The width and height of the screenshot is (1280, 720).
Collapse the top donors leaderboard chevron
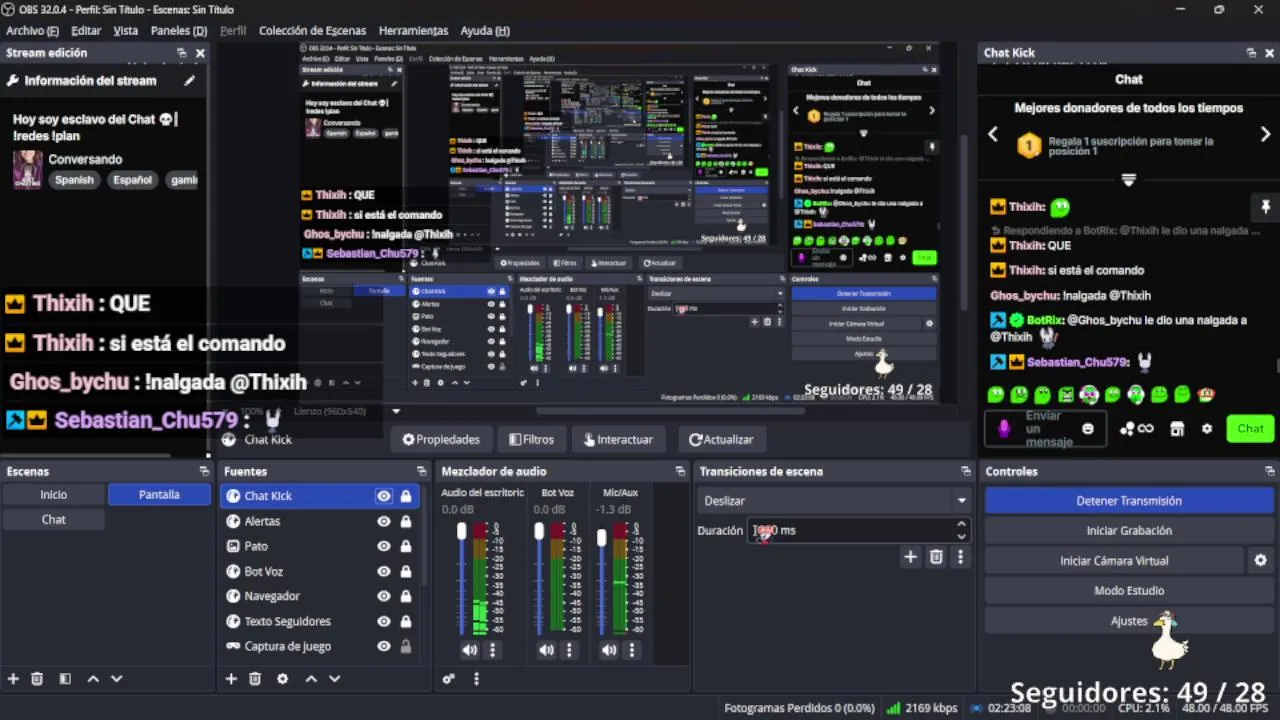coord(1129,180)
